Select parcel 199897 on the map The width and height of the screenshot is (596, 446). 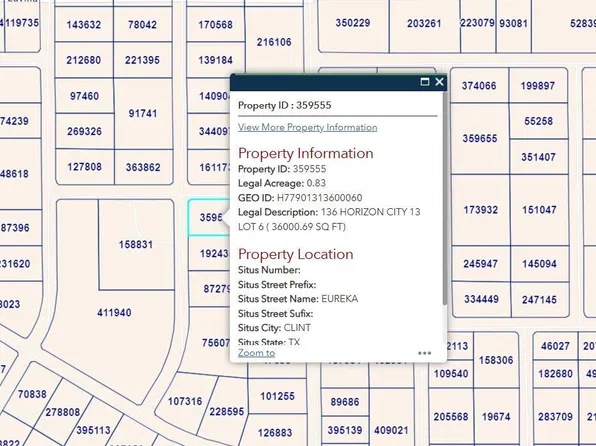(537, 86)
